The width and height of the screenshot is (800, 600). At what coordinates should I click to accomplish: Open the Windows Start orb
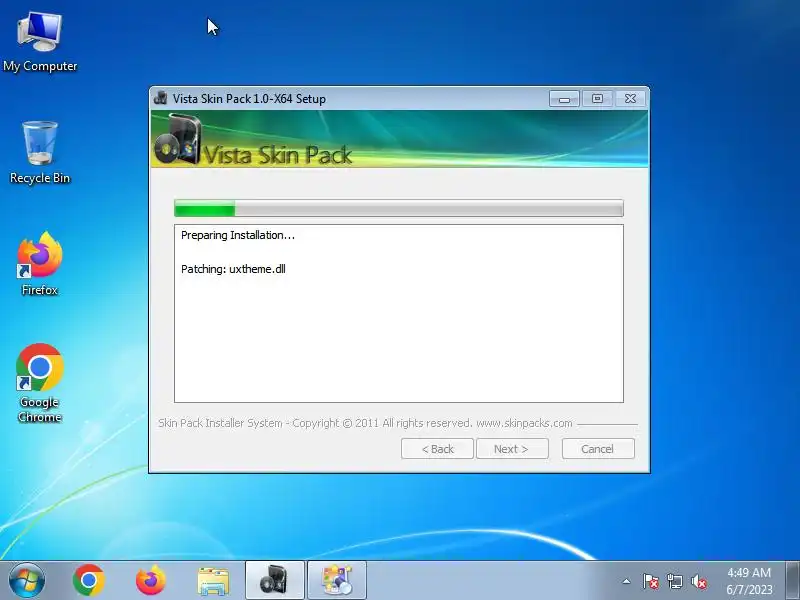(27, 580)
